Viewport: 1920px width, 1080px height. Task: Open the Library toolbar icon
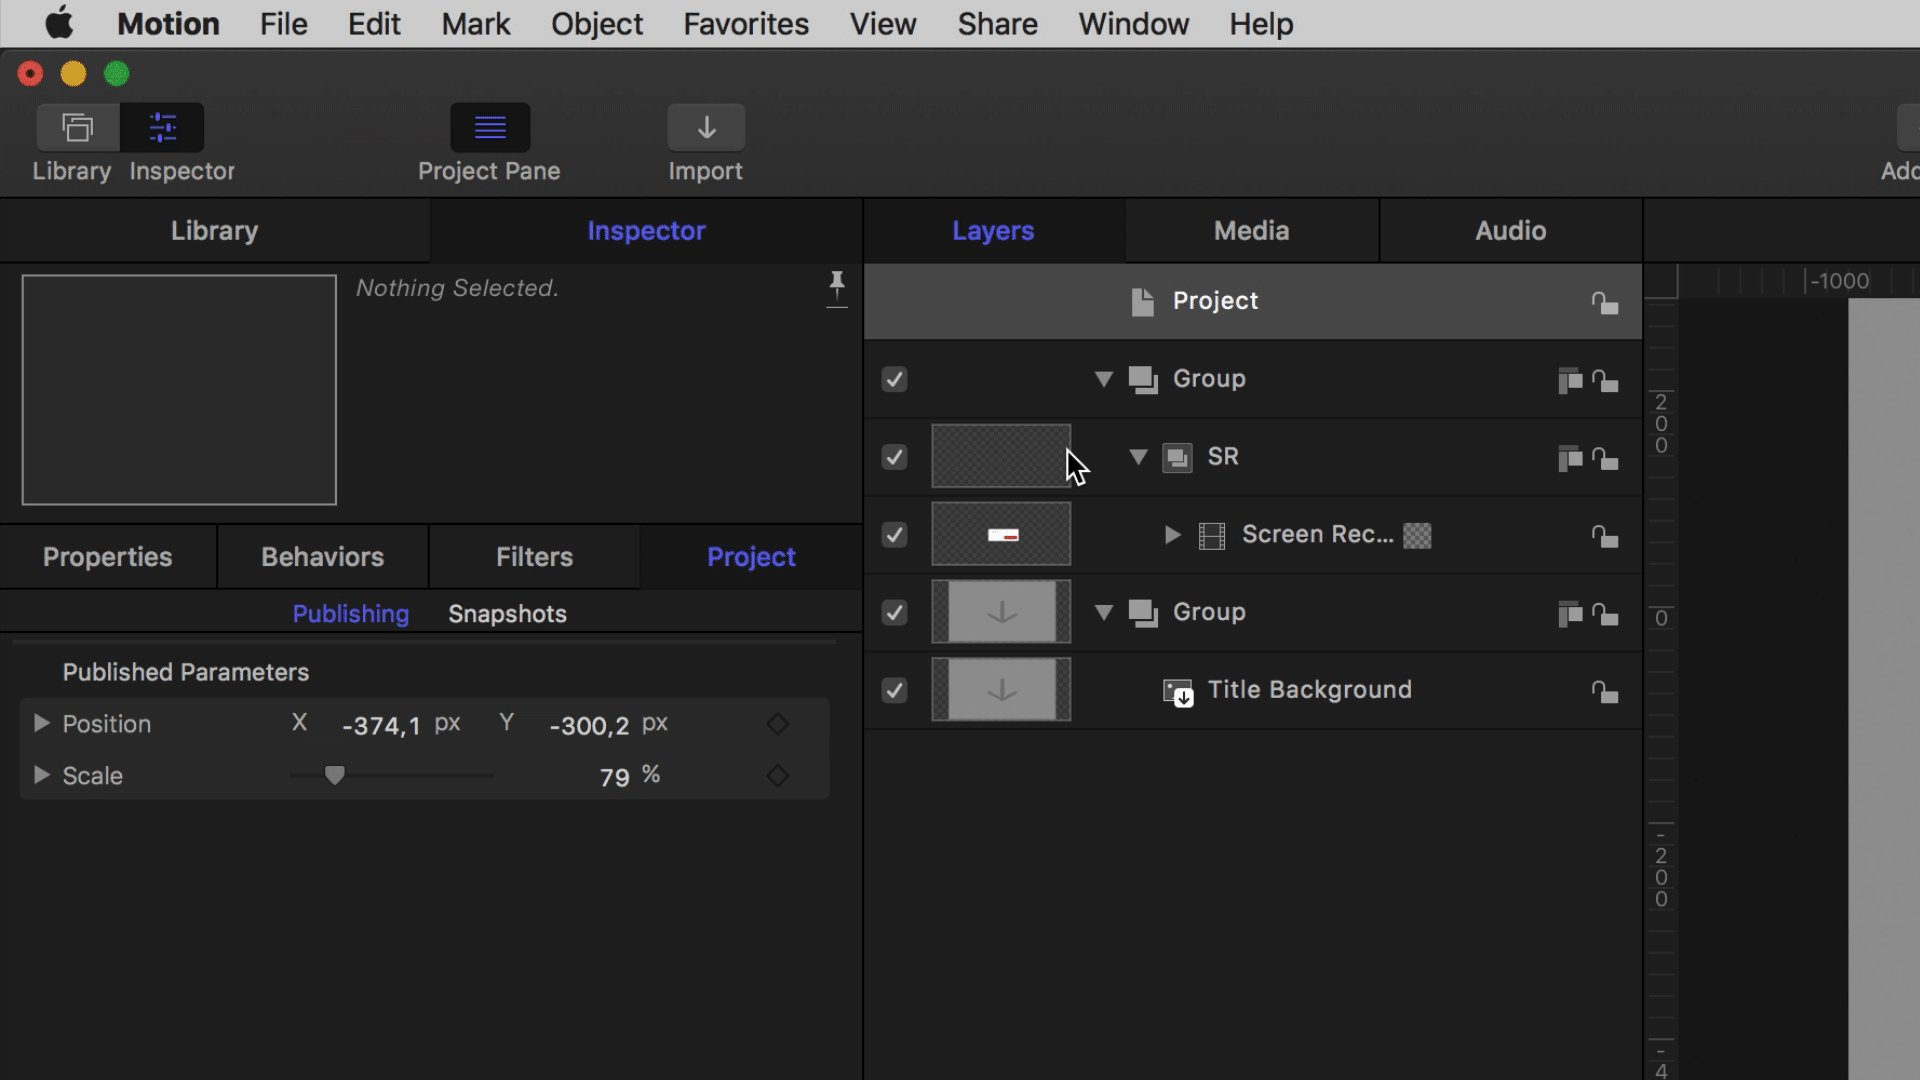click(78, 128)
